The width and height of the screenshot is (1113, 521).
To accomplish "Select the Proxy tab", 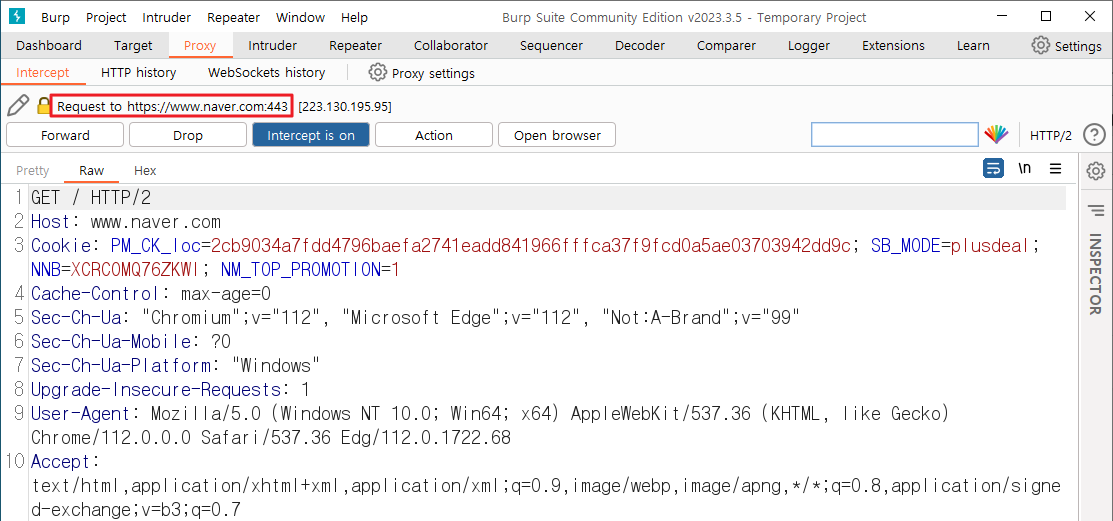I will [199, 45].
